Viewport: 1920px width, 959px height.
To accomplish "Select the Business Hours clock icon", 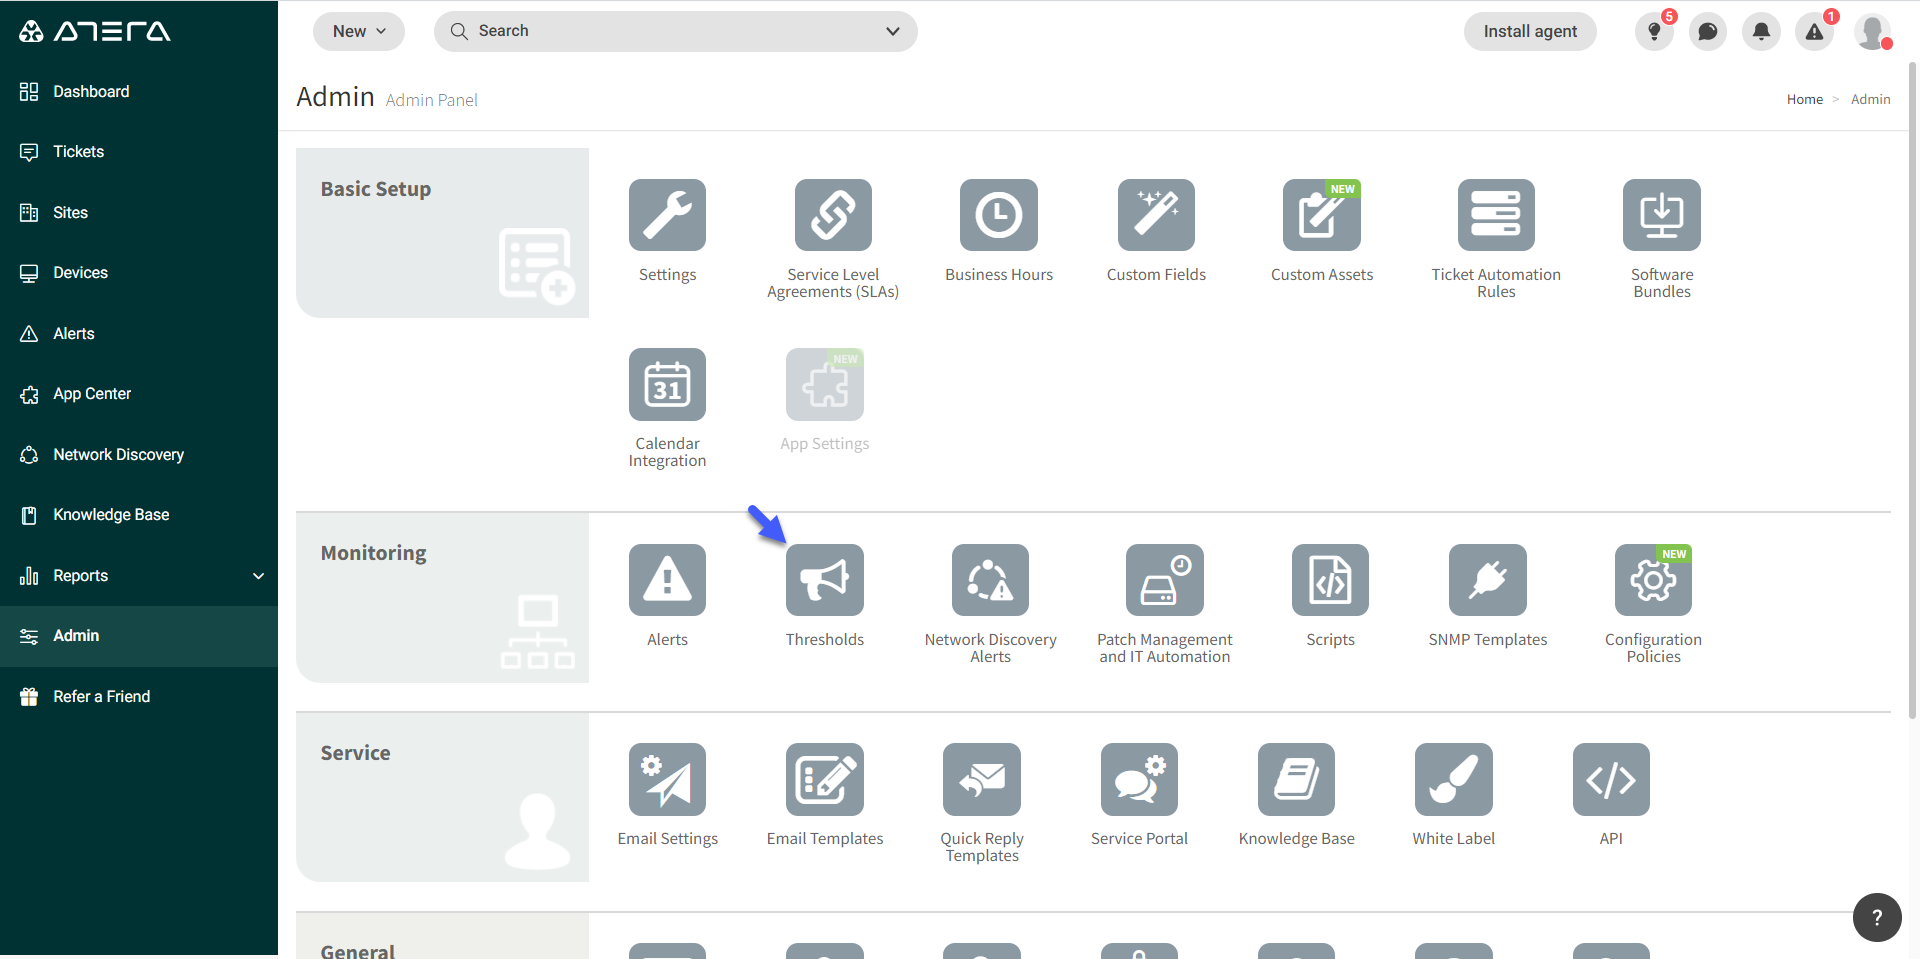I will click(x=998, y=214).
